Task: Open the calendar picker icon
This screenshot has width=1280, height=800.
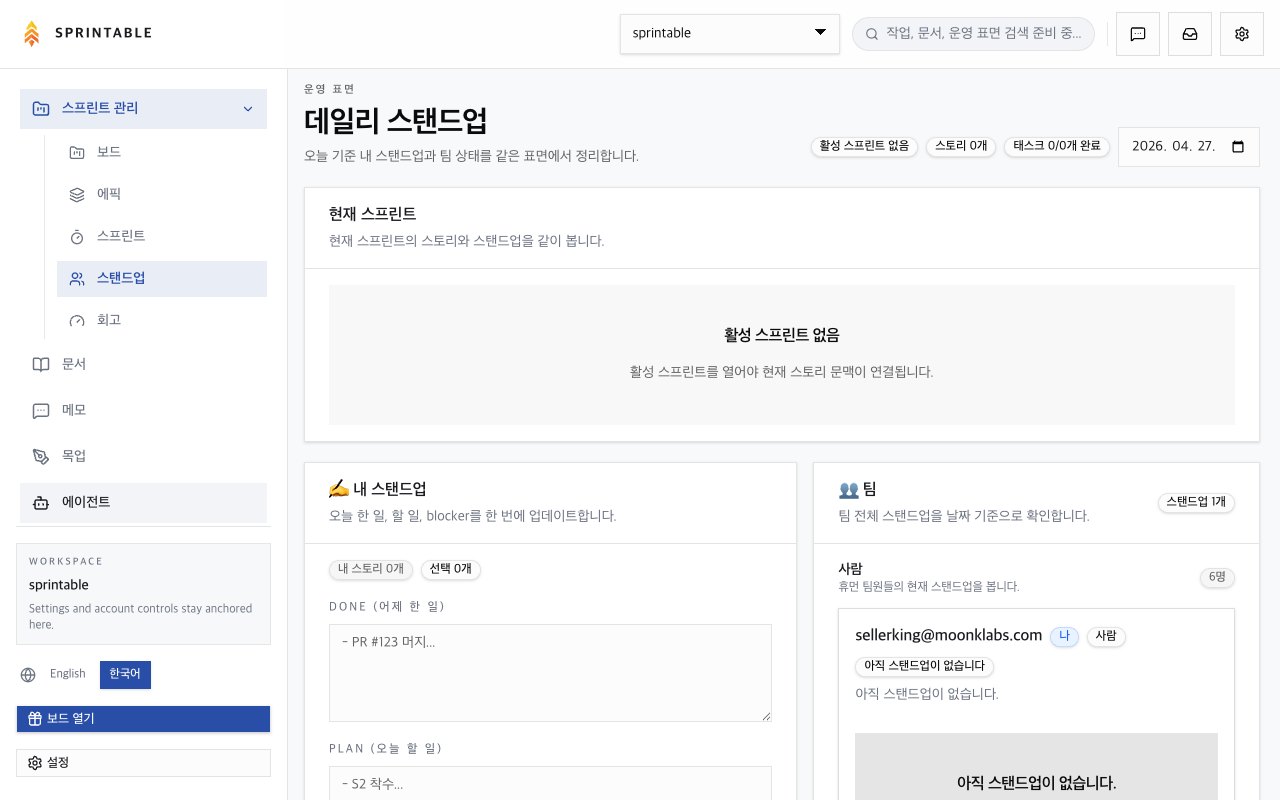Action: click(1238, 146)
